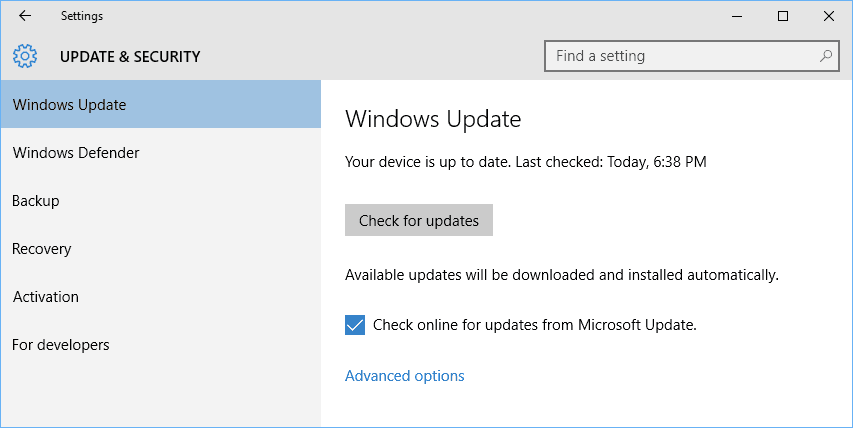The height and width of the screenshot is (428, 853).
Task: Go to the Activation section
Action: [161, 296]
